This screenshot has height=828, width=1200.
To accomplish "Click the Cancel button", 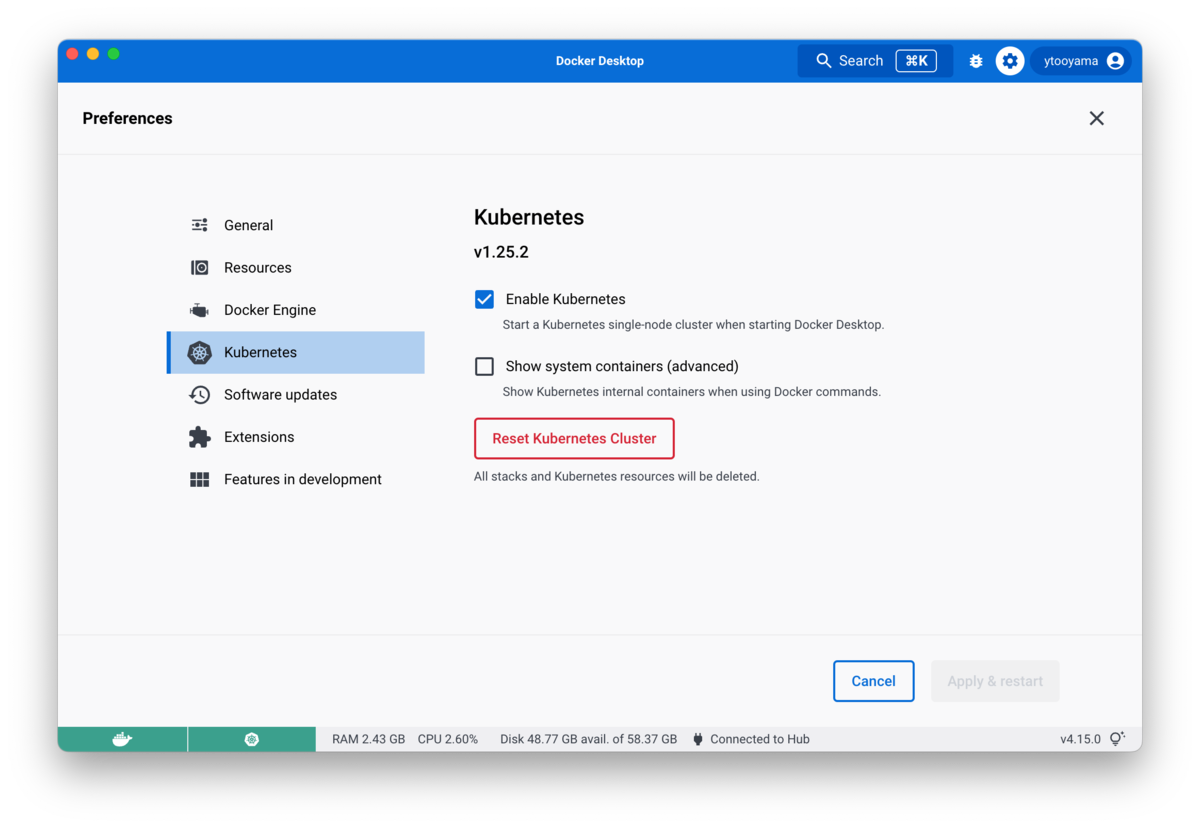I will coord(873,681).
